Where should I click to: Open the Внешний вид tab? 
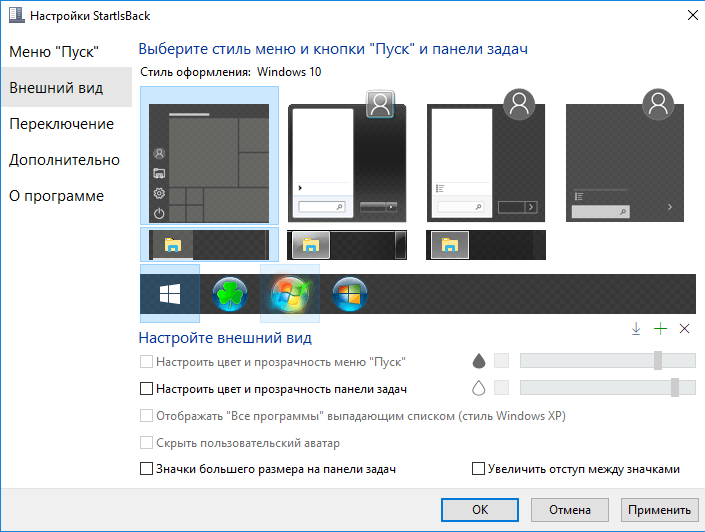tap(67, 87)
